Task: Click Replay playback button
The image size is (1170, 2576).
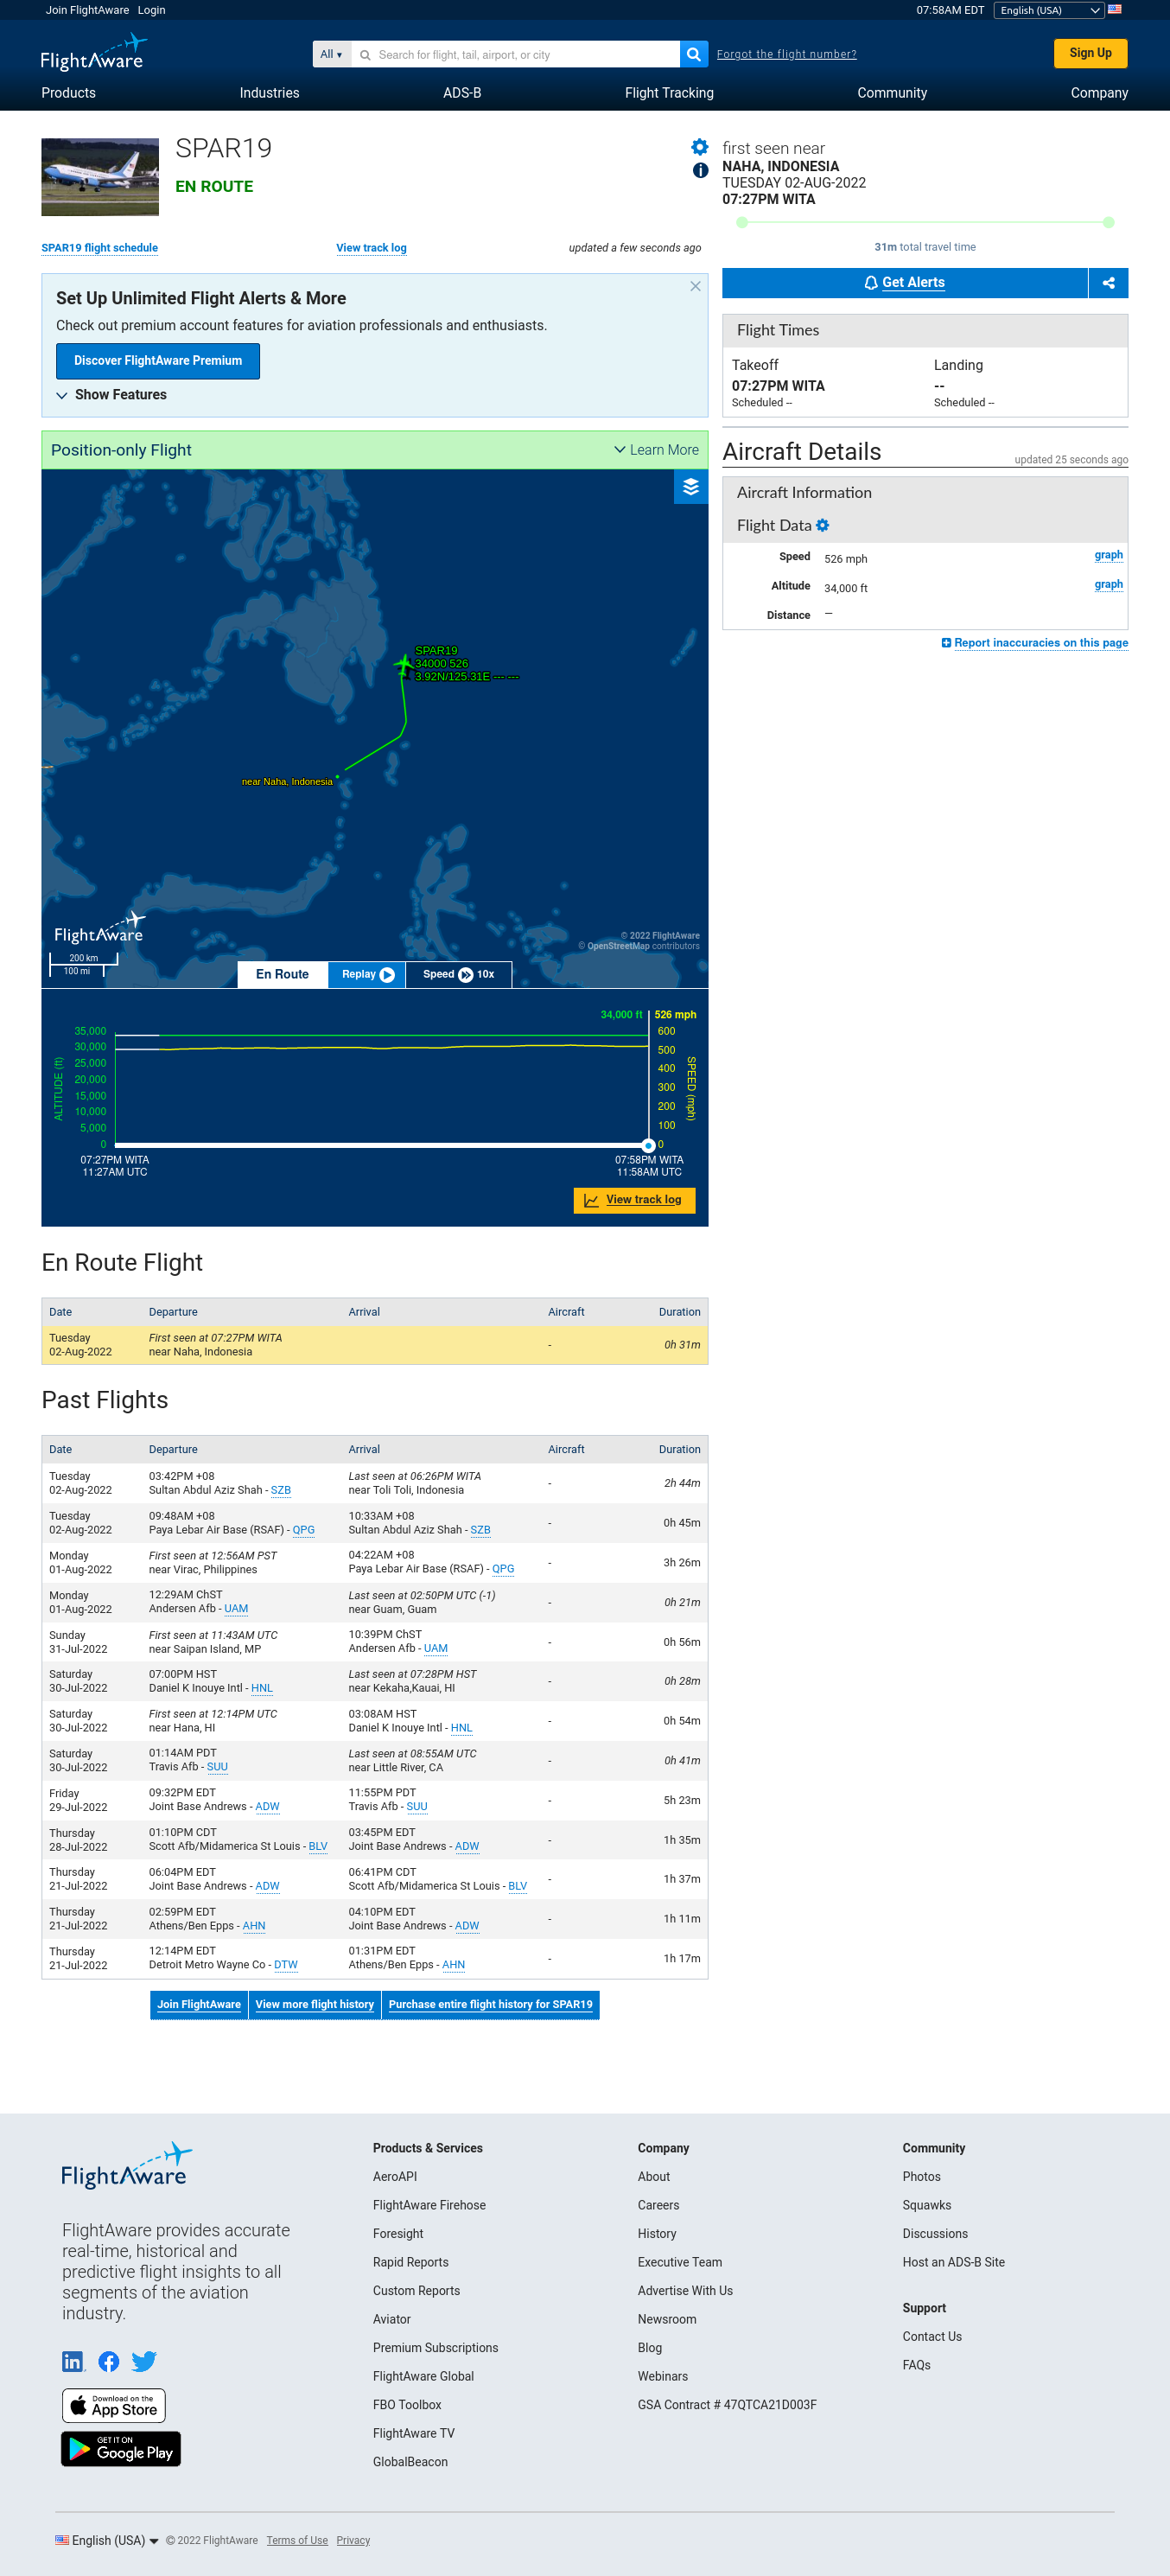Action: pyautogui.click(x=367, y=974)
